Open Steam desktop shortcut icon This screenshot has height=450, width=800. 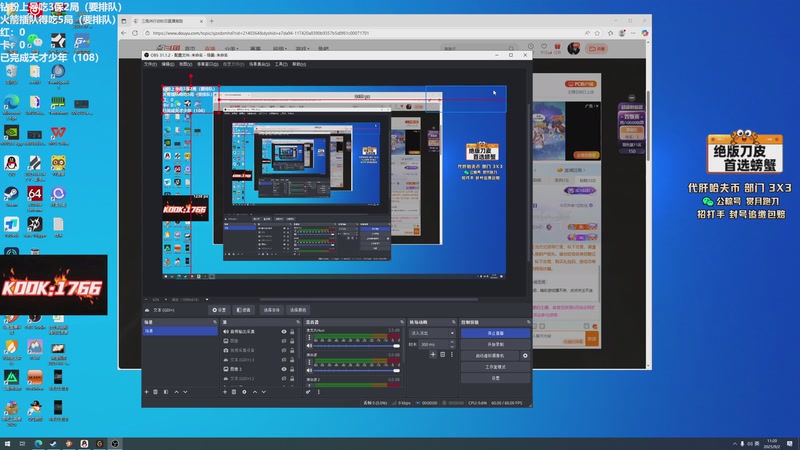tap(11, 196)
